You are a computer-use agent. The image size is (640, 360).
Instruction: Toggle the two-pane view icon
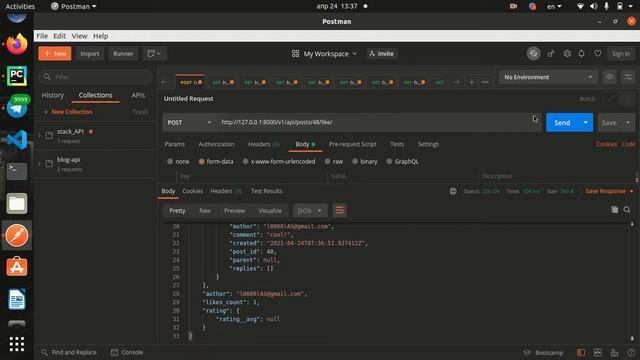pyautogui.click(x=598, y=352)
